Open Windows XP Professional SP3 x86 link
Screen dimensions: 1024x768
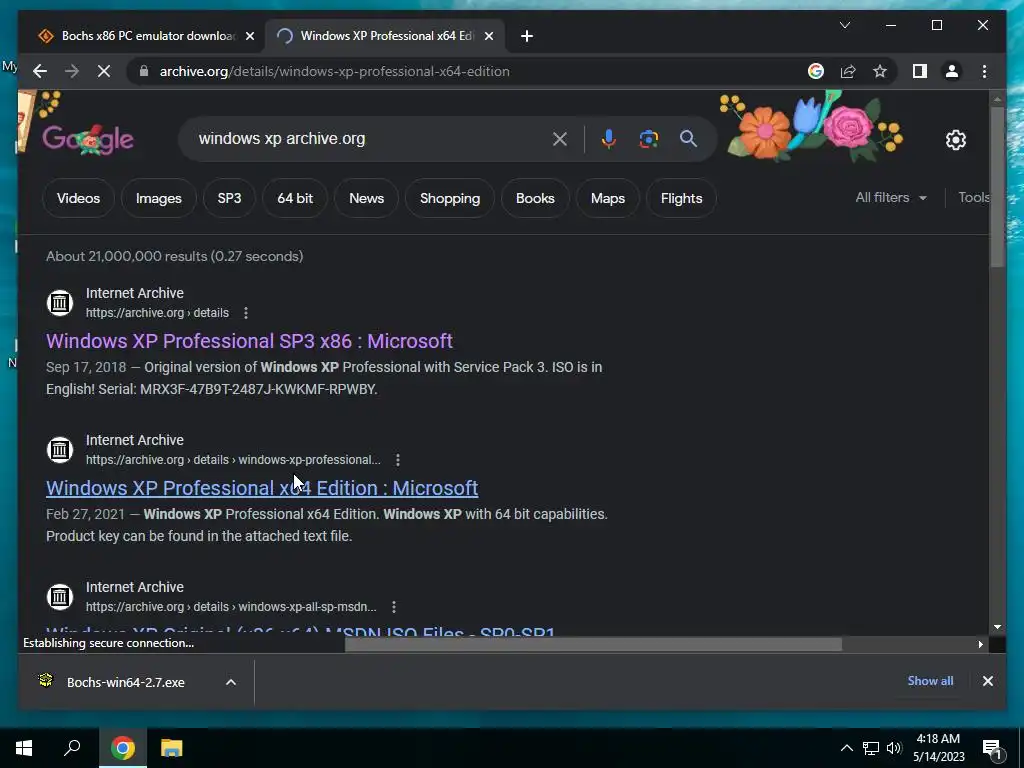point(249,341)
